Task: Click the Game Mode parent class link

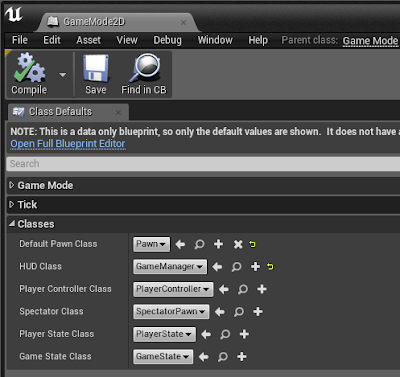Action: pos(370,41)
